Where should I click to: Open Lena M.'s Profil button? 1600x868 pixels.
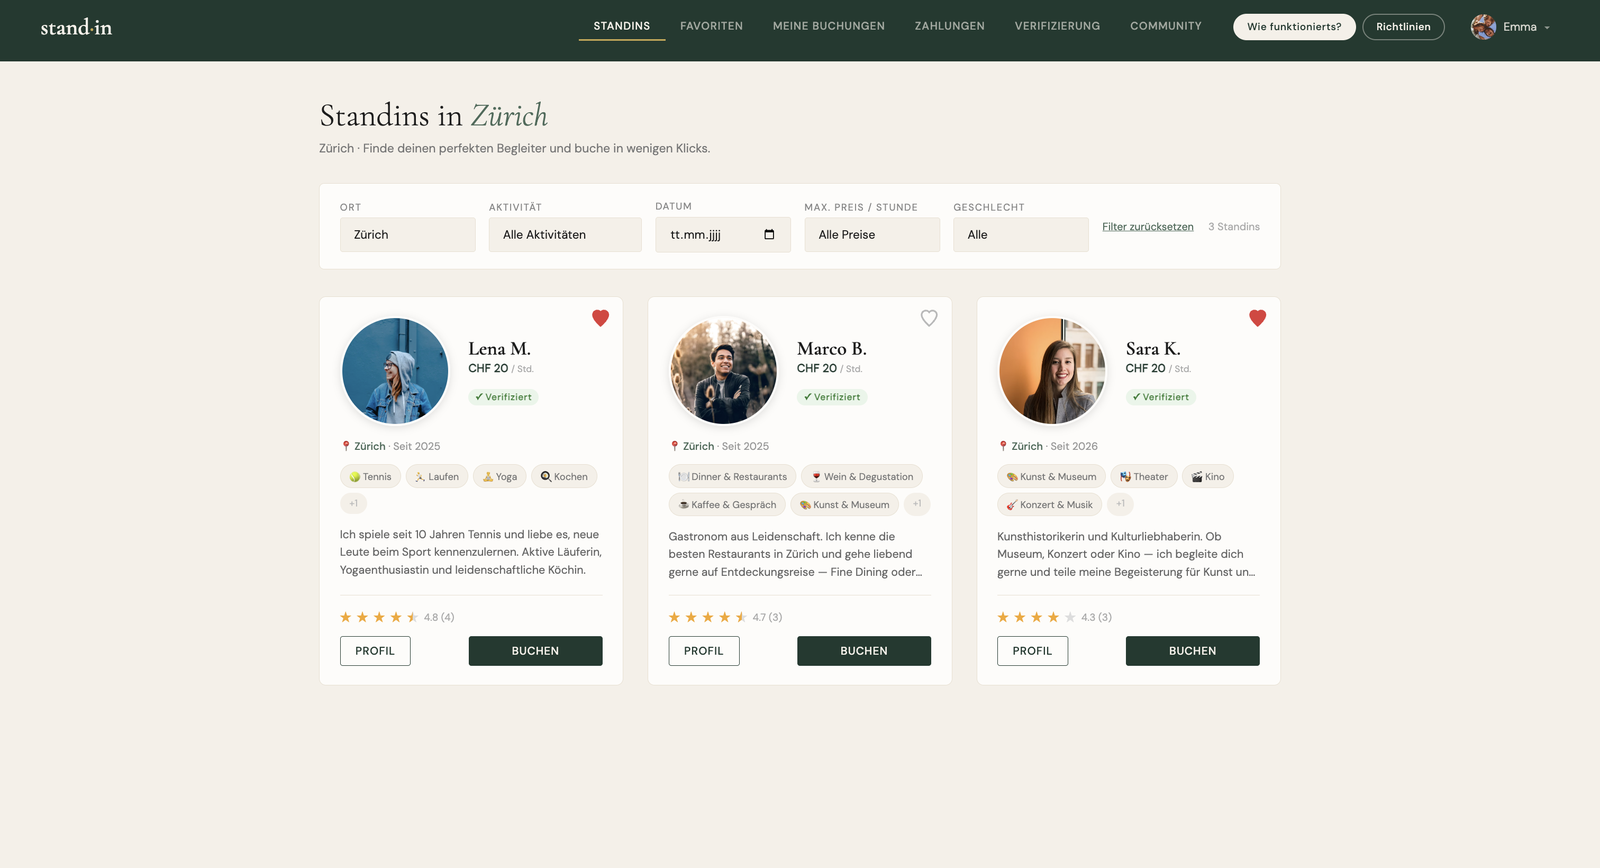[x=375, y=651]
